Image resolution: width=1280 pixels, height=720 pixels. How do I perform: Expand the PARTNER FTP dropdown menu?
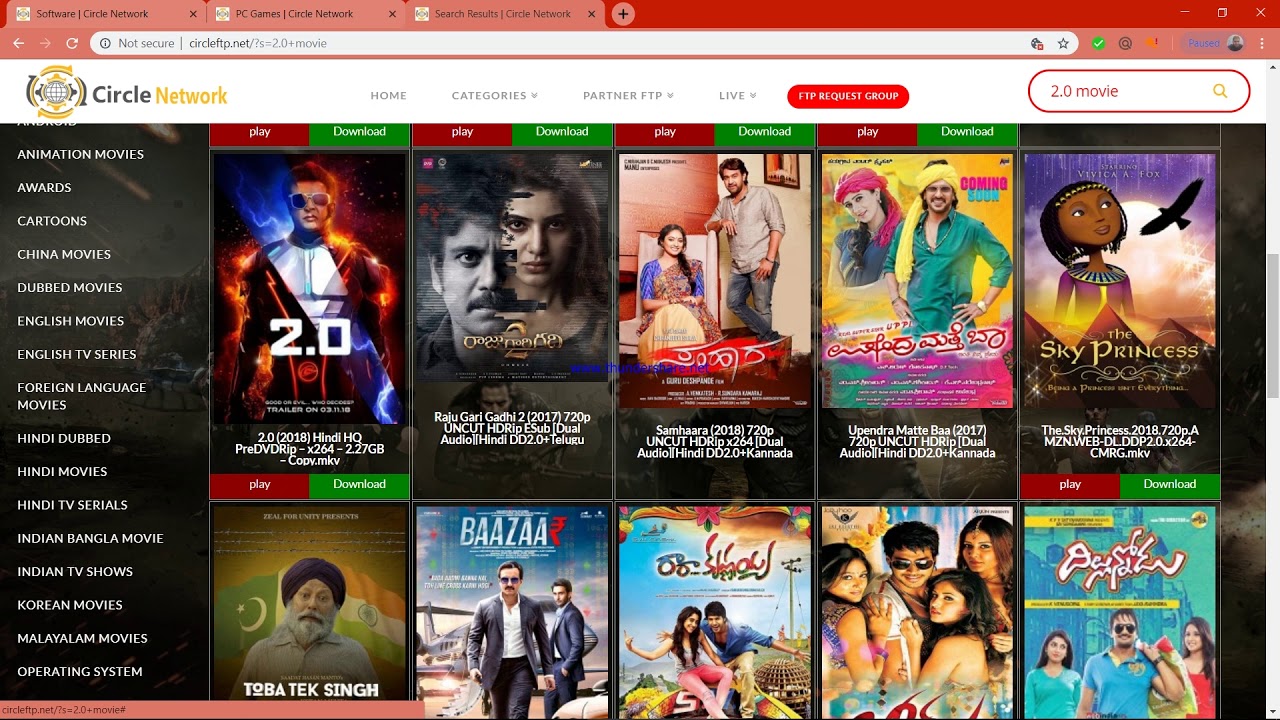[x=628, y=96]
